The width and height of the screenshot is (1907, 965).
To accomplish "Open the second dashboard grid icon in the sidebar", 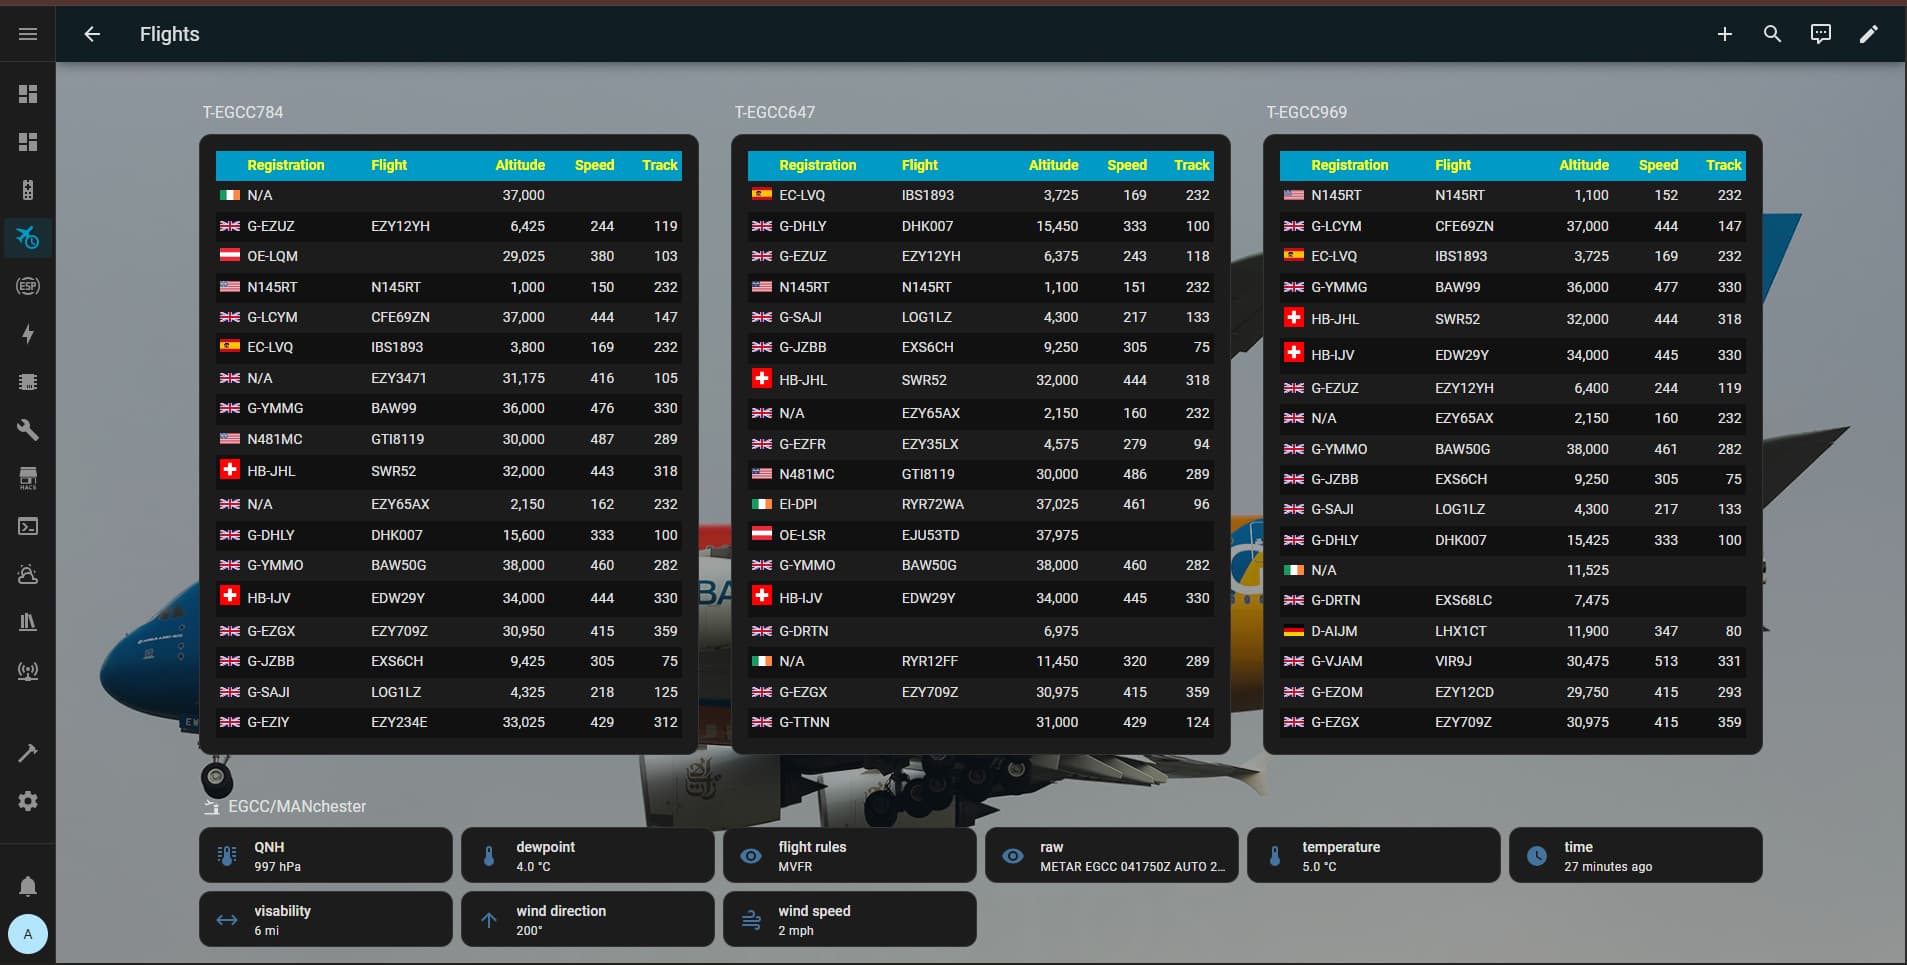I will coord(28,142).
